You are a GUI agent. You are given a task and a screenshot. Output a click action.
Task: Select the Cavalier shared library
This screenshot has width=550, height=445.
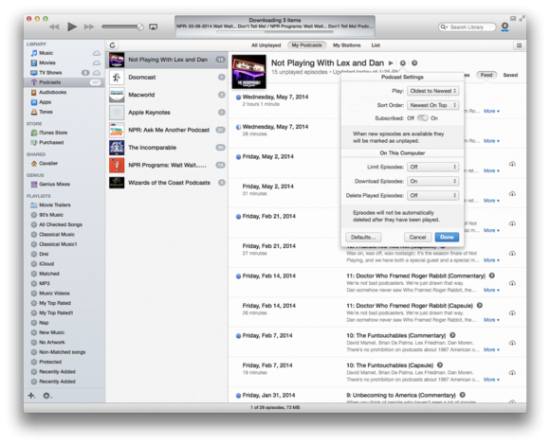(x=64, y=163)
